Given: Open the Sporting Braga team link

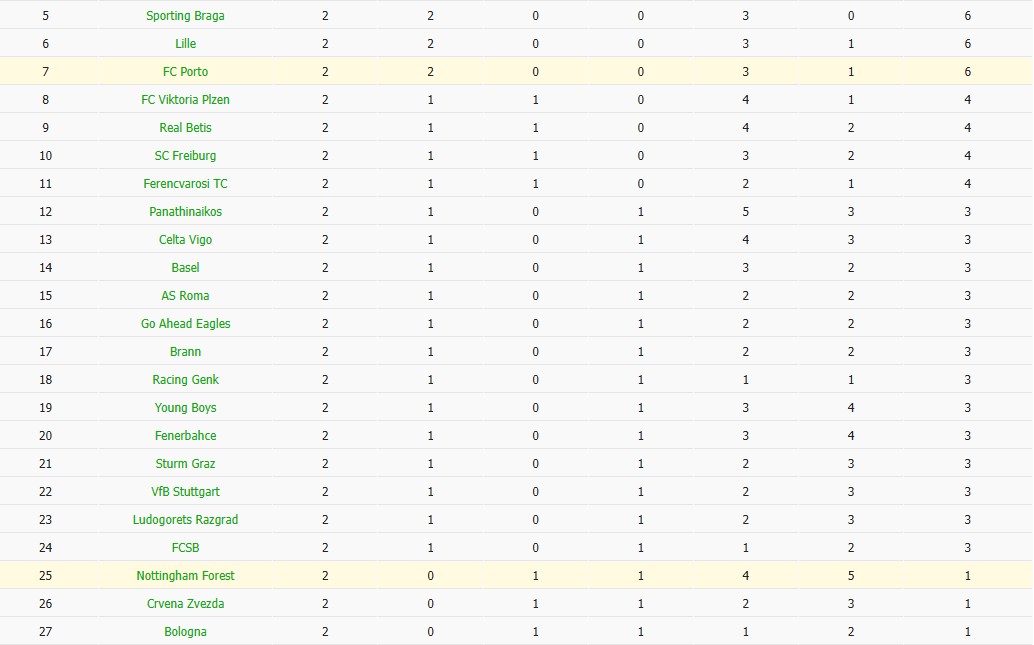Looking at the screenshot, I should (x=185, y=16).
